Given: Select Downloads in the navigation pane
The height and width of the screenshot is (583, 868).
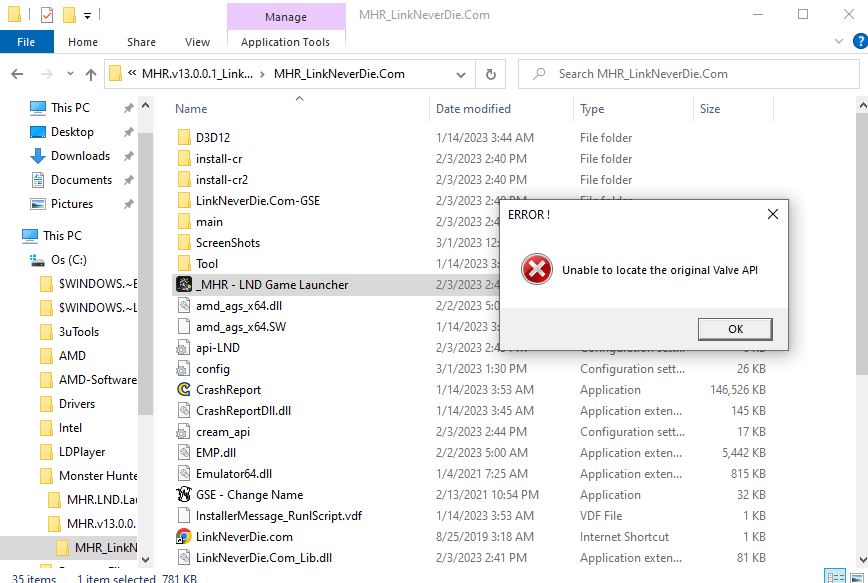Looking at the screenshot, I should 78,156.
